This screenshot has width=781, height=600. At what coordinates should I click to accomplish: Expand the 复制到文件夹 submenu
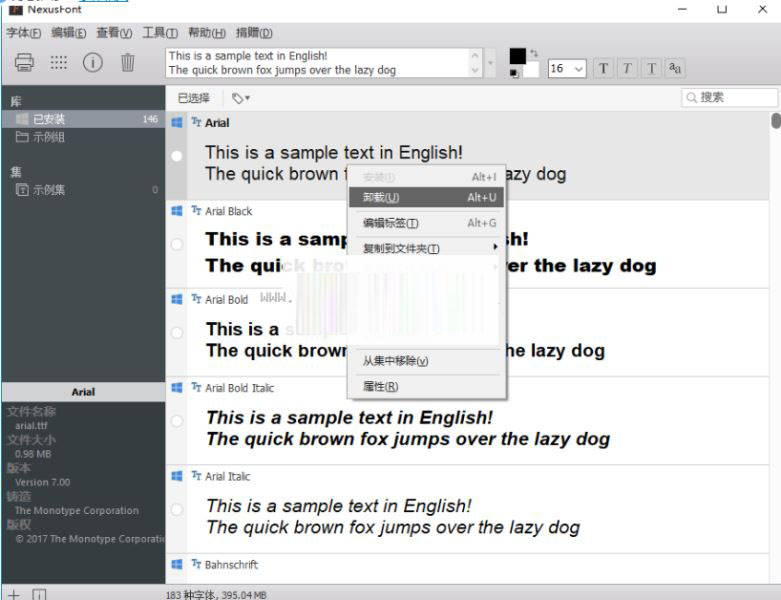427,248
